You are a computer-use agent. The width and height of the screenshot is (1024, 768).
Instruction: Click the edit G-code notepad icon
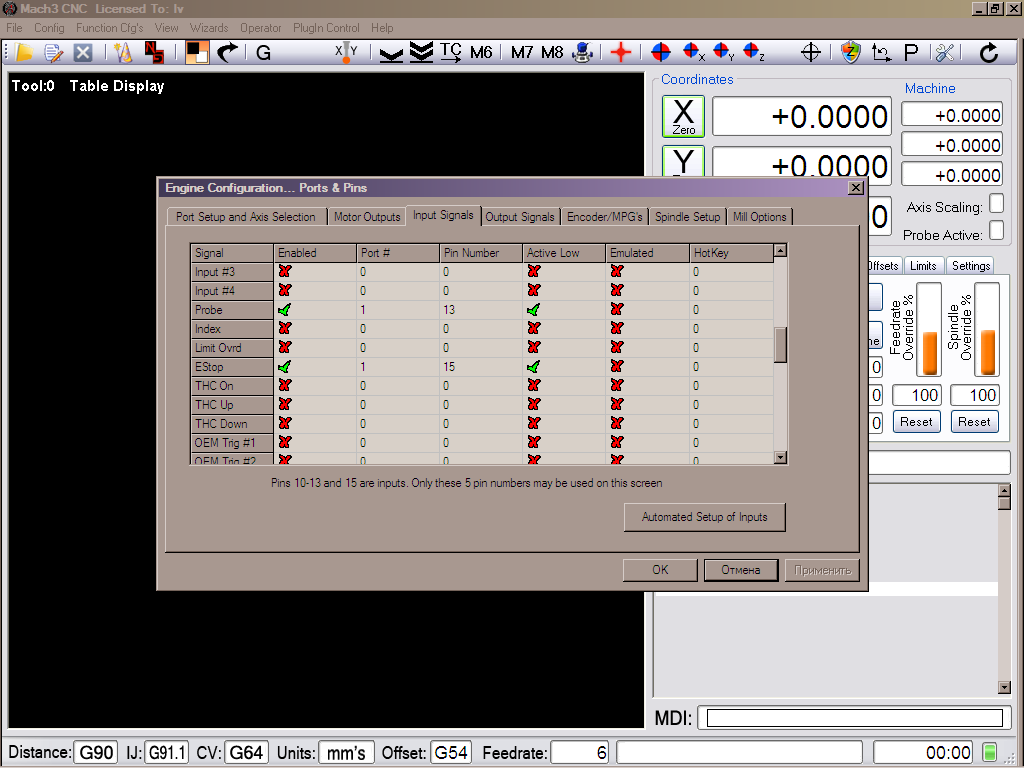tap(54, 52)
